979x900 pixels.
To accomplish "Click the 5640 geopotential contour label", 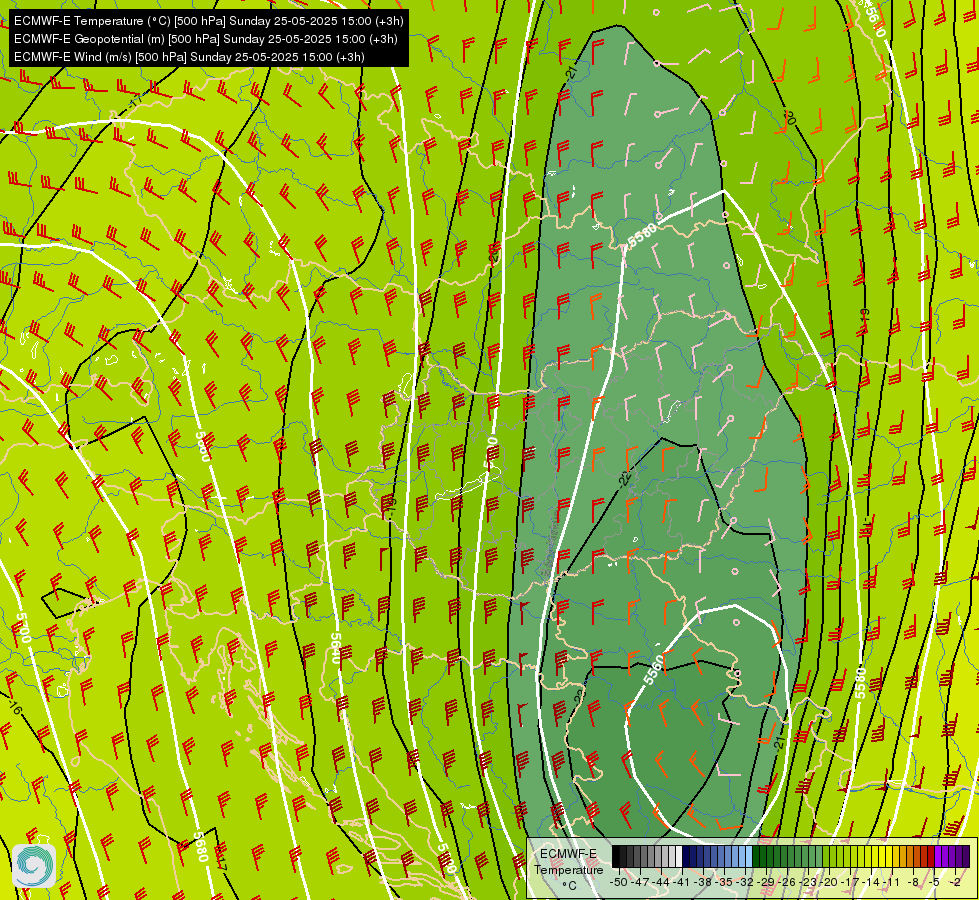I will (x=335, y=648).
